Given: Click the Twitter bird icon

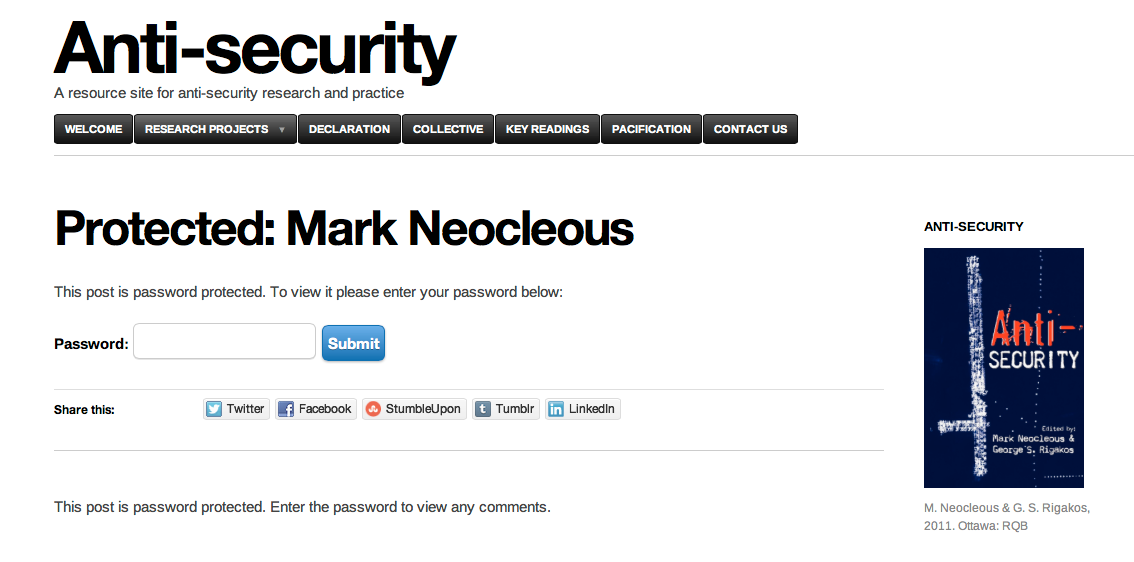Looking at the screenshot, I should click(214, 409).
